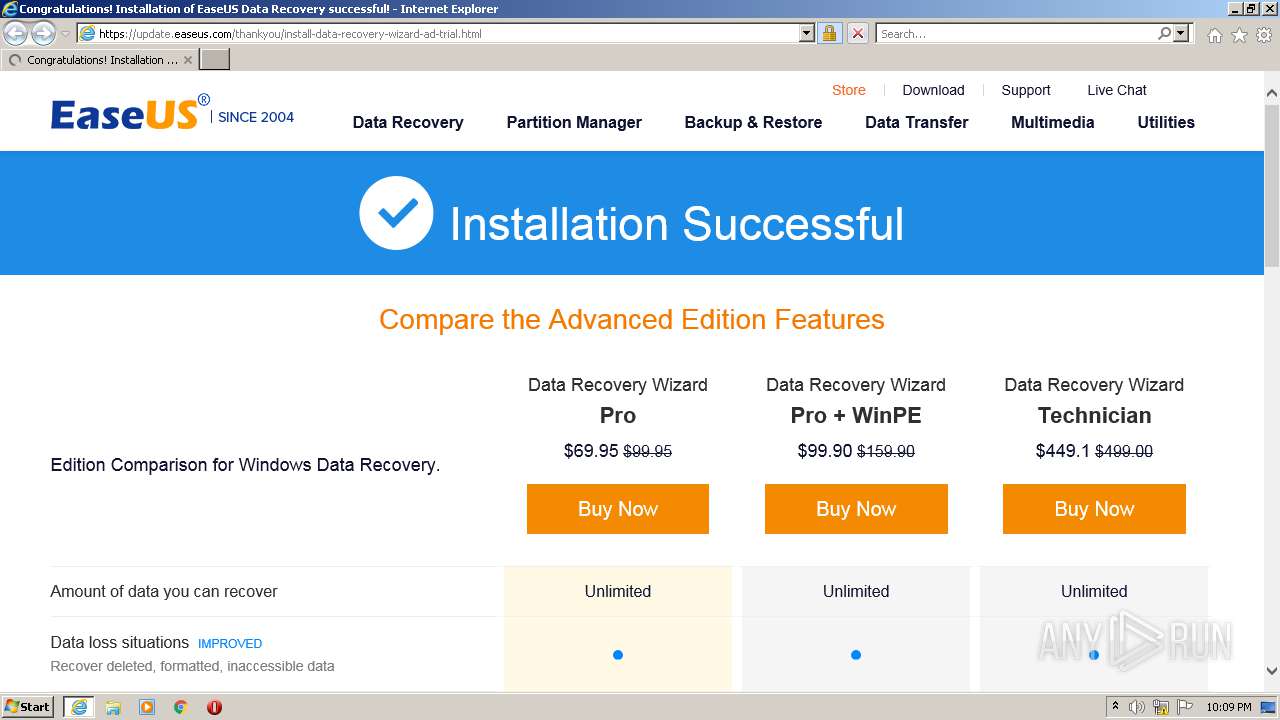Screen dimensions: 1280x720
Task: Click the browser Forward arrow button
Action: [x=43, y=34]
